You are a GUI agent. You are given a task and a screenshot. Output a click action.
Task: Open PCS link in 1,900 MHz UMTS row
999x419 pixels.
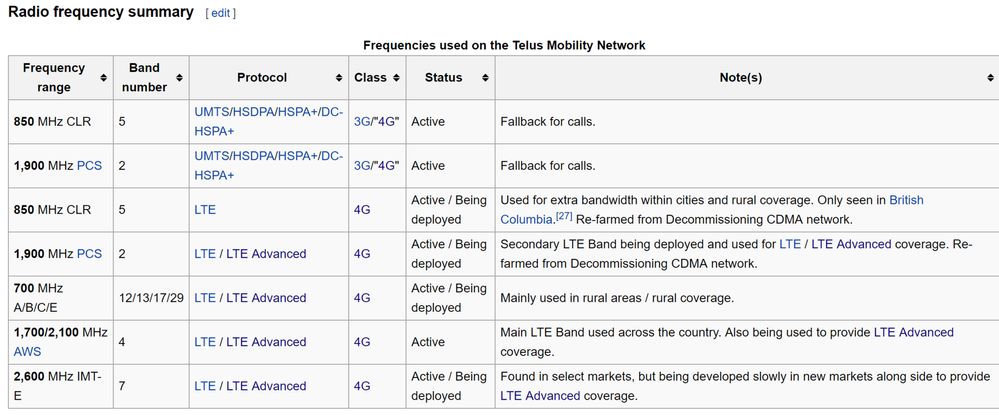[x=89, y=166]
